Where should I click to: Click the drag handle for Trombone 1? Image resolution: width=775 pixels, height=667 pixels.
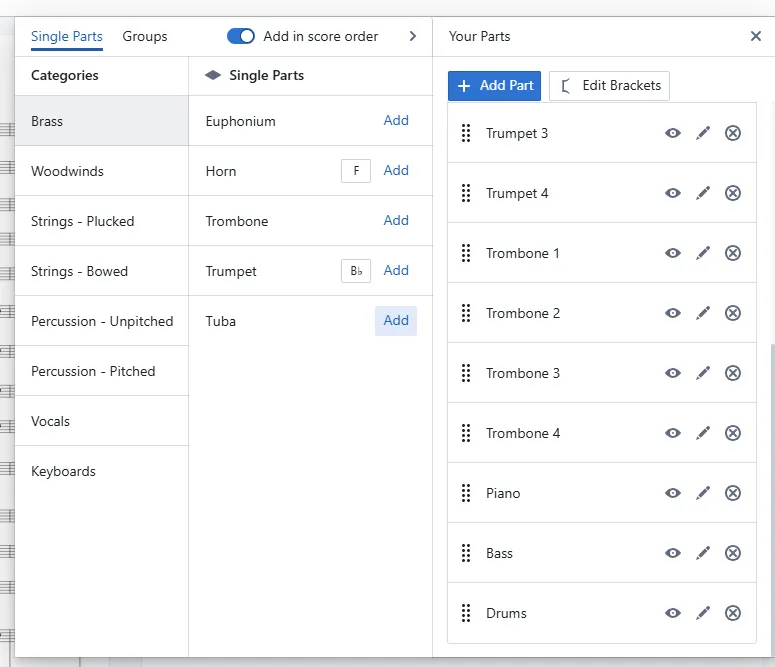[466, 253]
